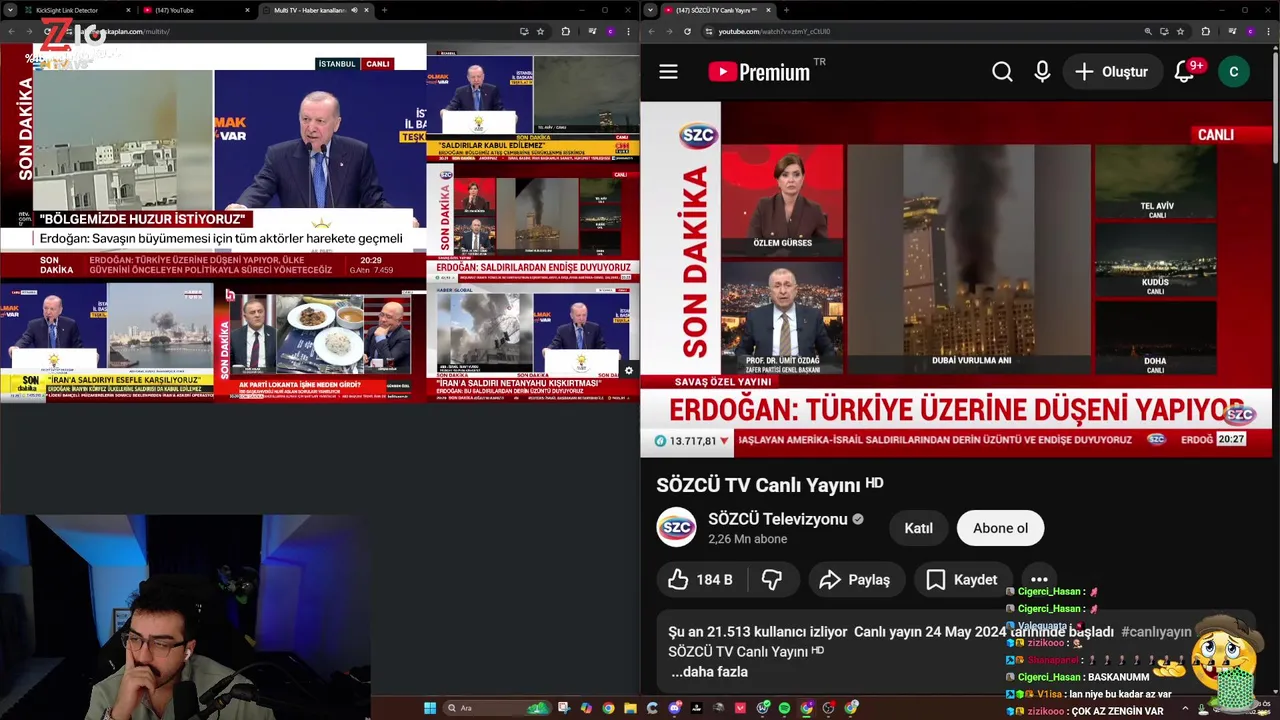
Task: Start voice search with microphone icon
Action: pyautogui.click(x=1042, y=72)
